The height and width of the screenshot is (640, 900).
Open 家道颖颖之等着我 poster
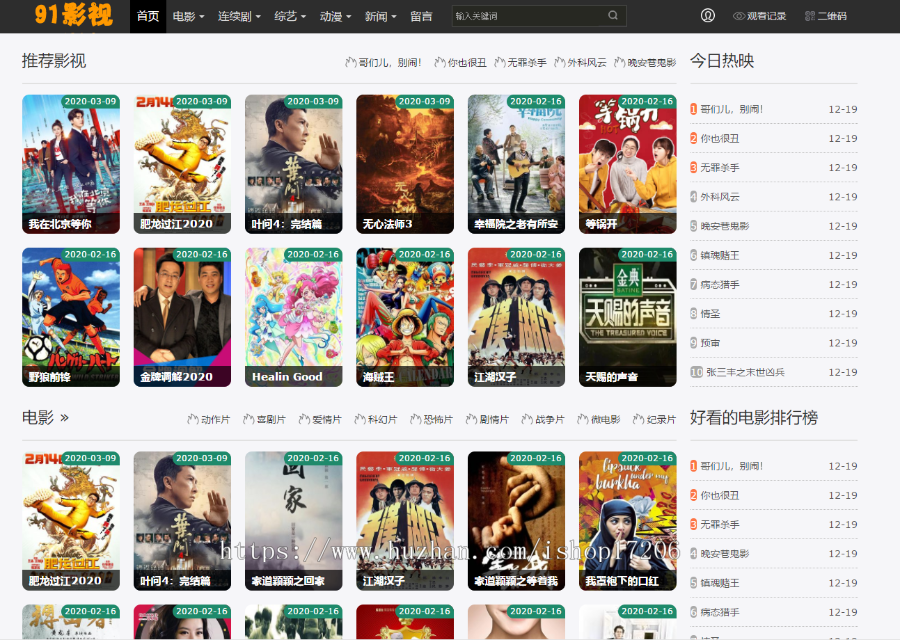(x=516, y=521)
